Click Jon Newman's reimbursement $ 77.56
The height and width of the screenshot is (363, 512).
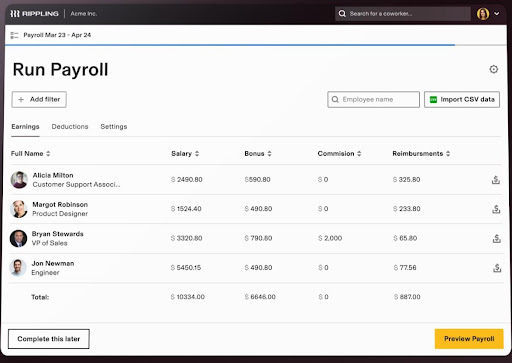coord(405,268)
